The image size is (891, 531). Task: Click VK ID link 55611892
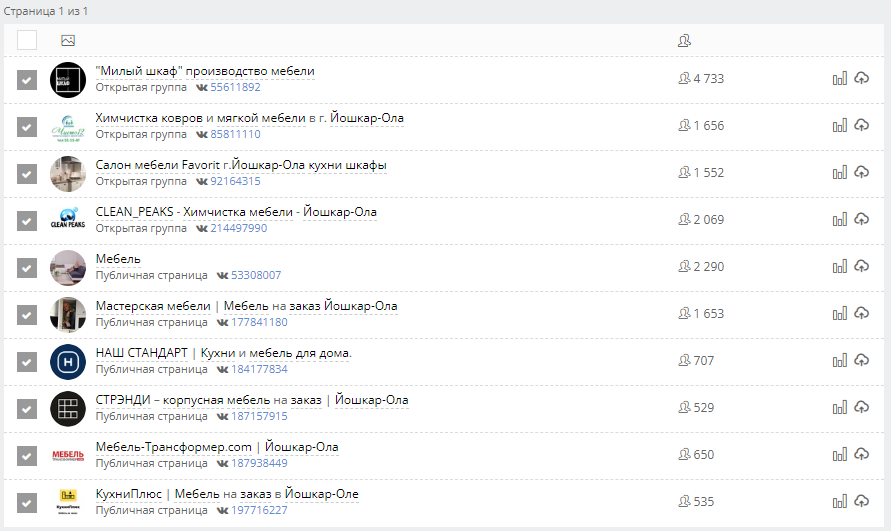(235, 87)
